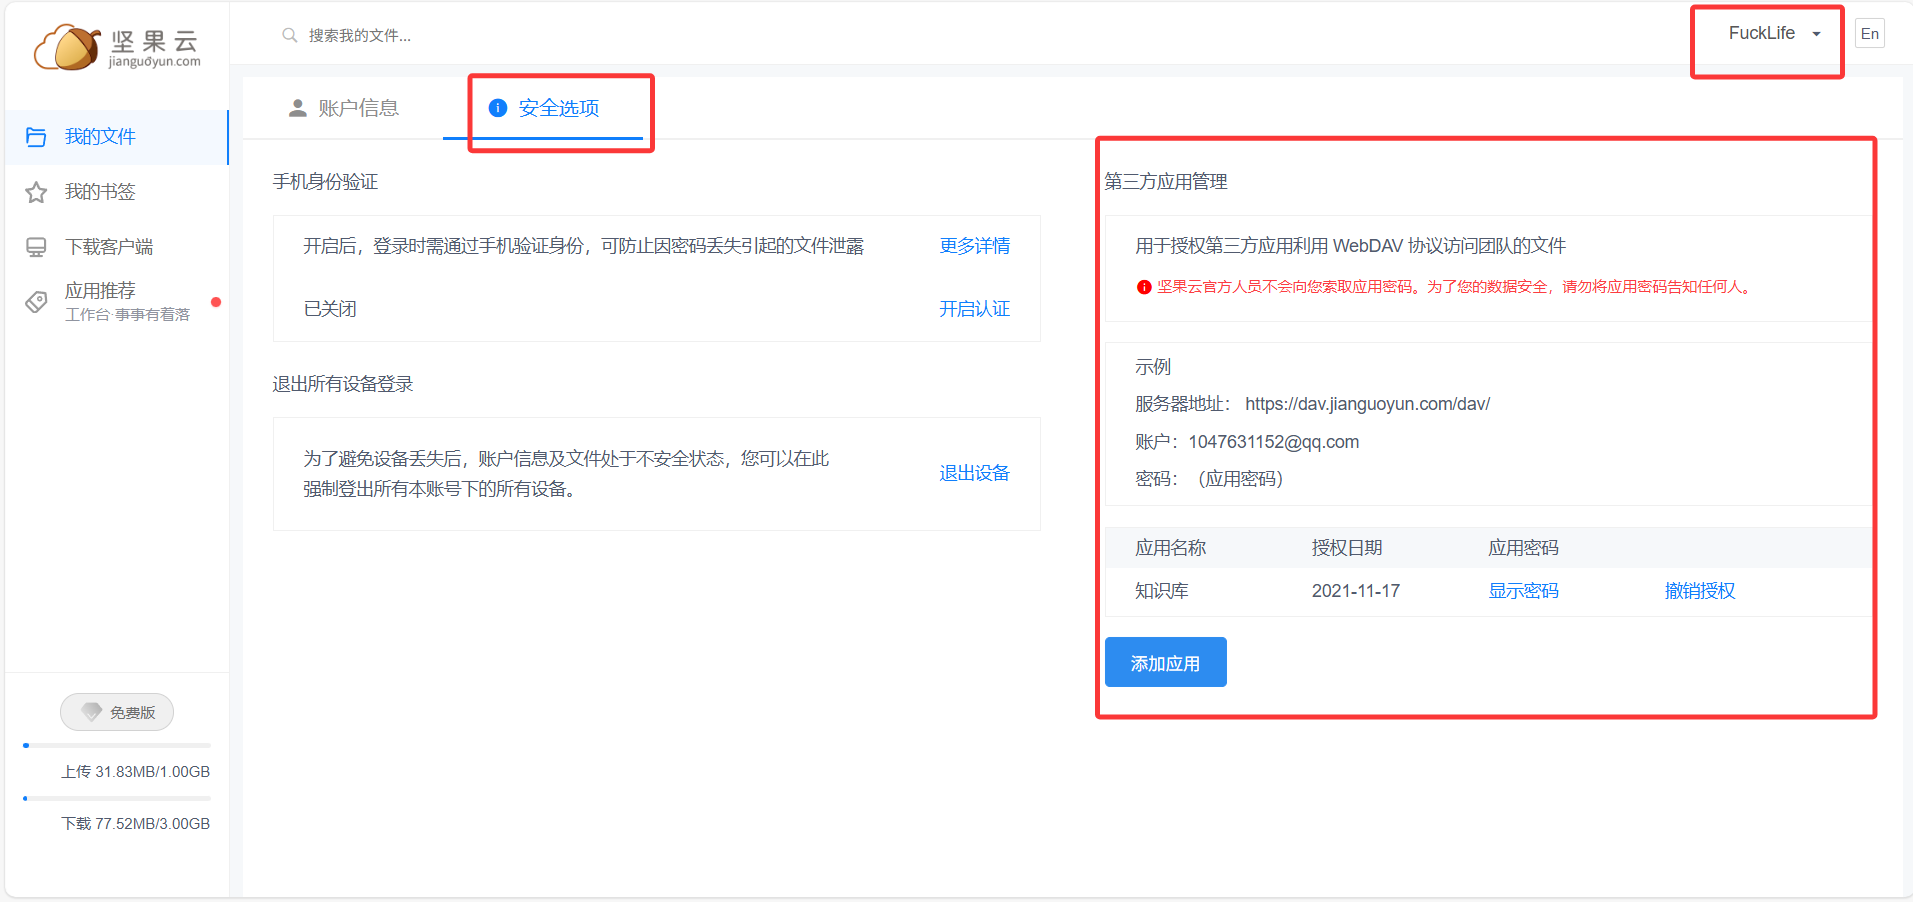
Task: Open 我的文件 via the folder icon
Action: point(36,137)
